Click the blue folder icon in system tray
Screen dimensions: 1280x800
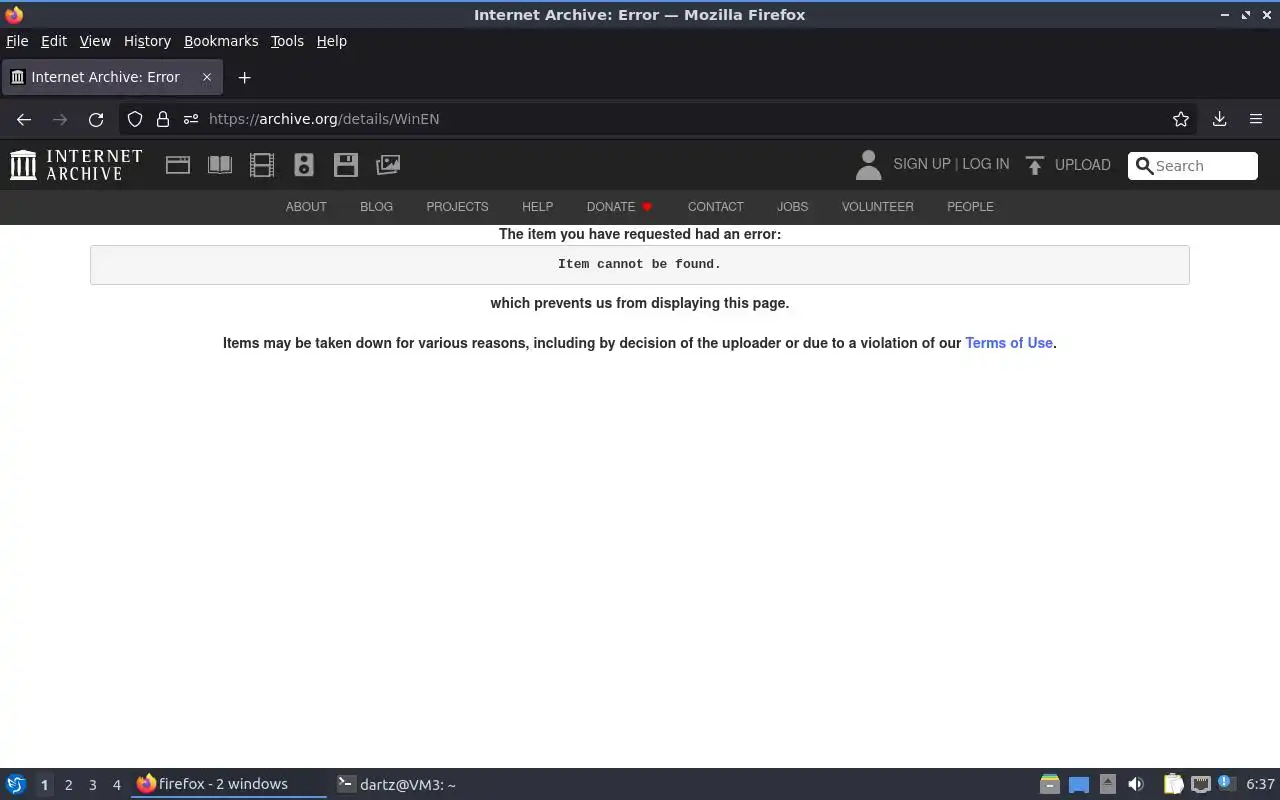(x=1079, y=785)
